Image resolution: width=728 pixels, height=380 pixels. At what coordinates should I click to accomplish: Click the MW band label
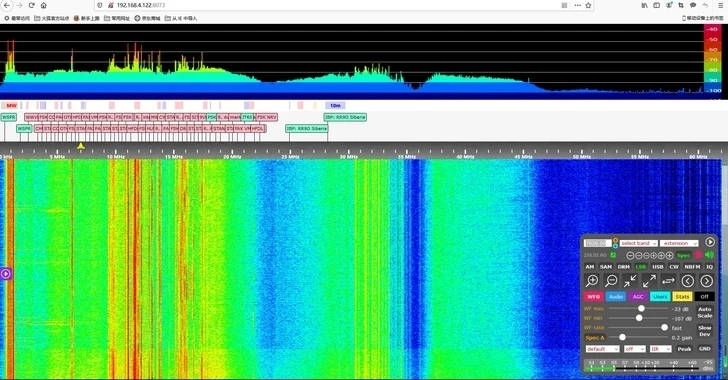(x=11, y=105)
